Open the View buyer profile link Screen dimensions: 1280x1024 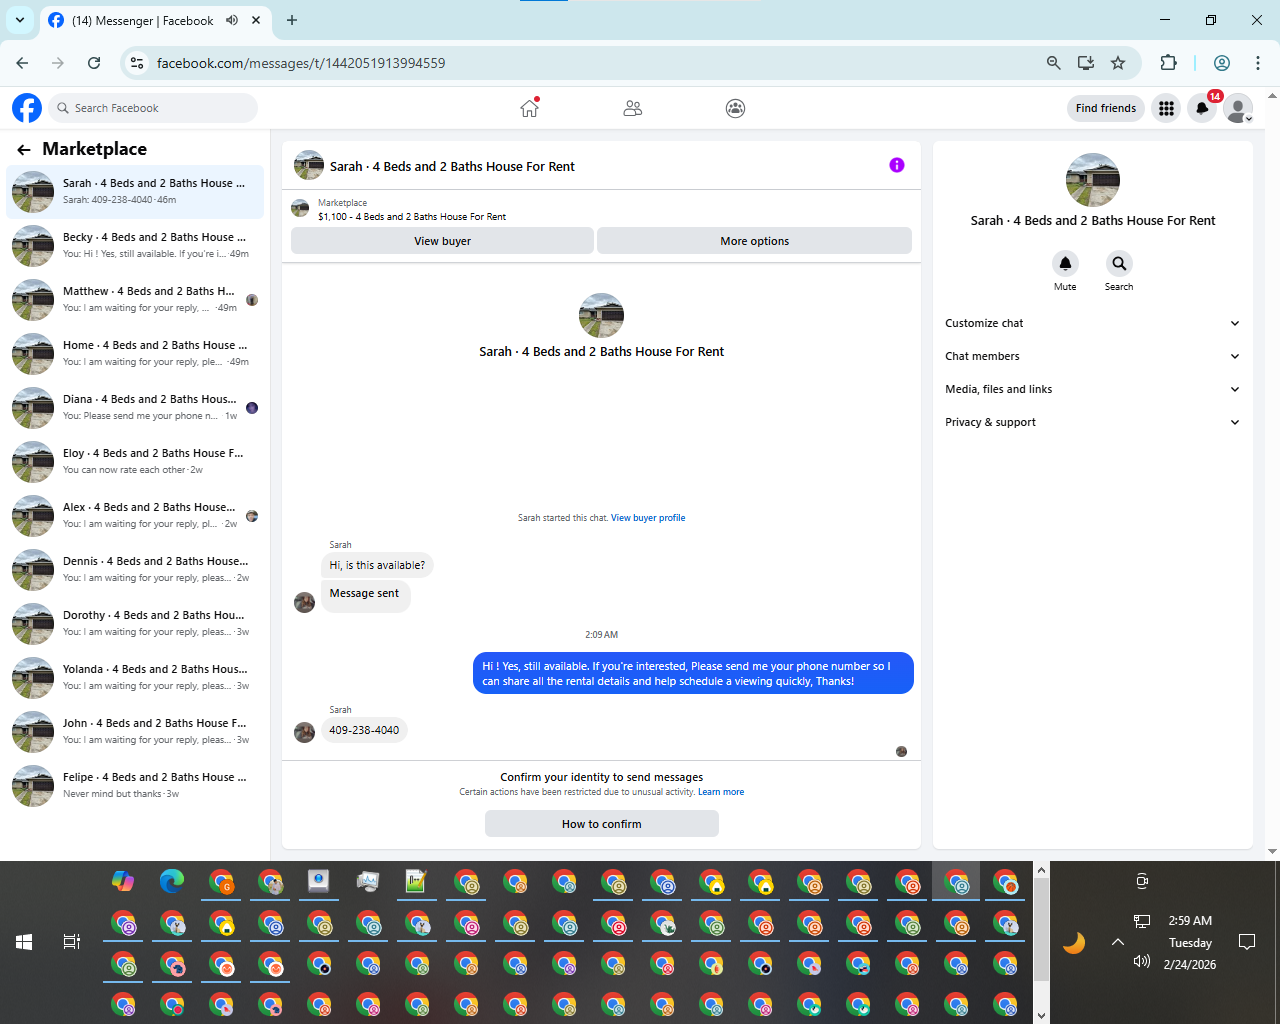click(x=648, y=518)
